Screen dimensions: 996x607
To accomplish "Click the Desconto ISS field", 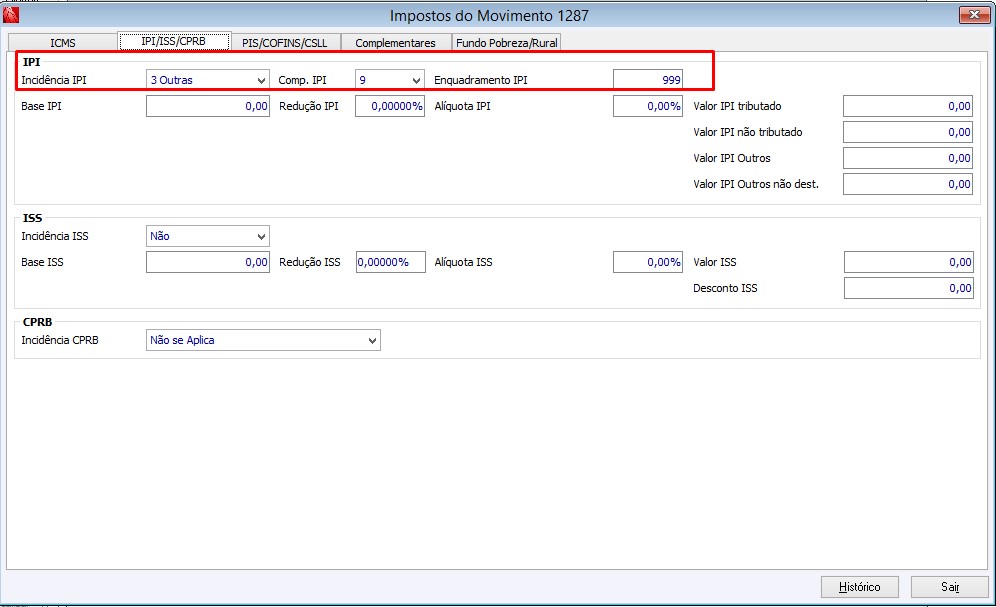I will pyautogui.click(x=908, y=288).
